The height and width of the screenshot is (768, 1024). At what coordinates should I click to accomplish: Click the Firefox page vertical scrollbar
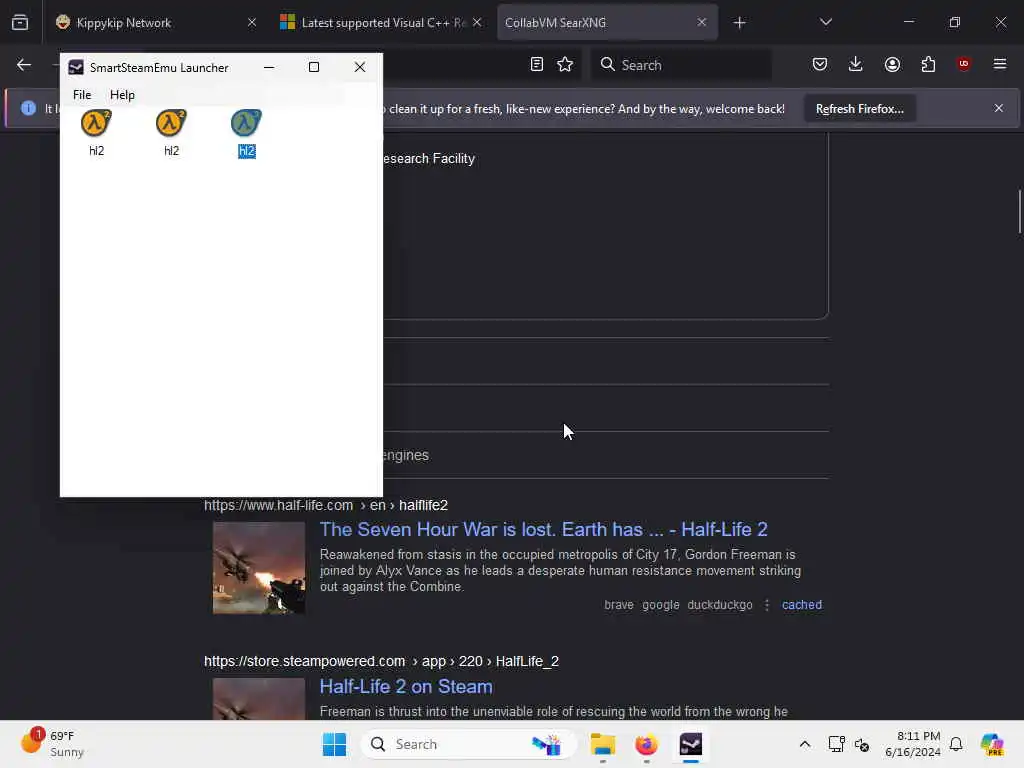(x=1019, y=211)
